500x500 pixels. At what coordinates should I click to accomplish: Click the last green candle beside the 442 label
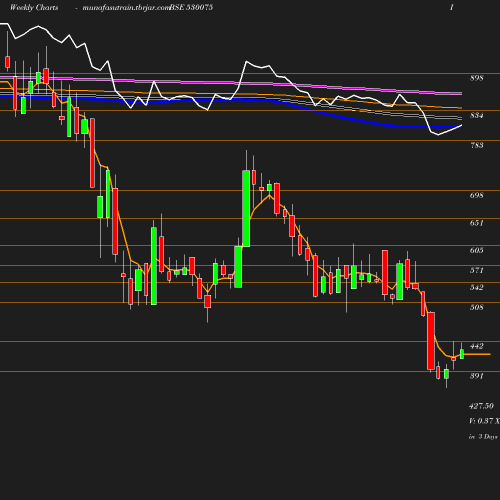coord(462,354)
